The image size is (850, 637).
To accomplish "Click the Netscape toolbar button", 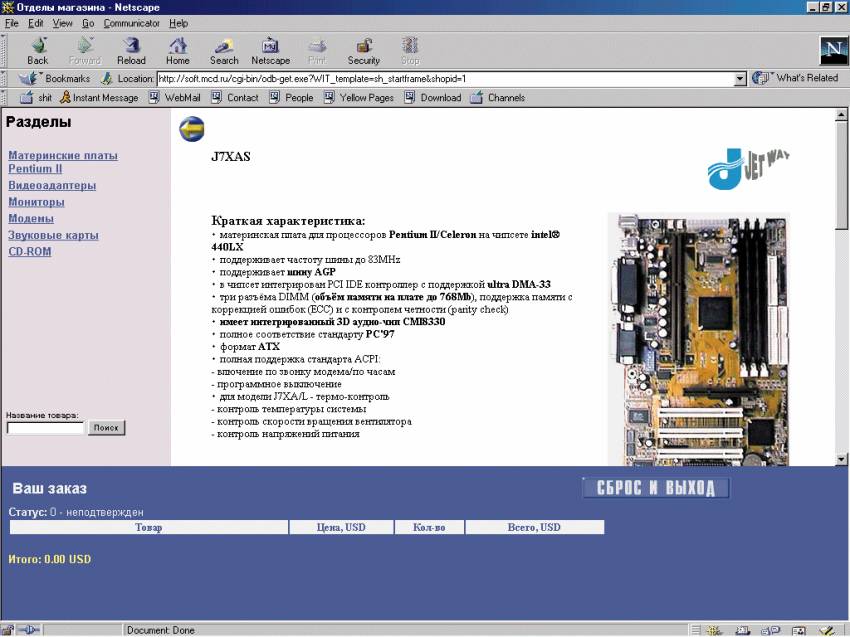I will [x=271, y=51].
